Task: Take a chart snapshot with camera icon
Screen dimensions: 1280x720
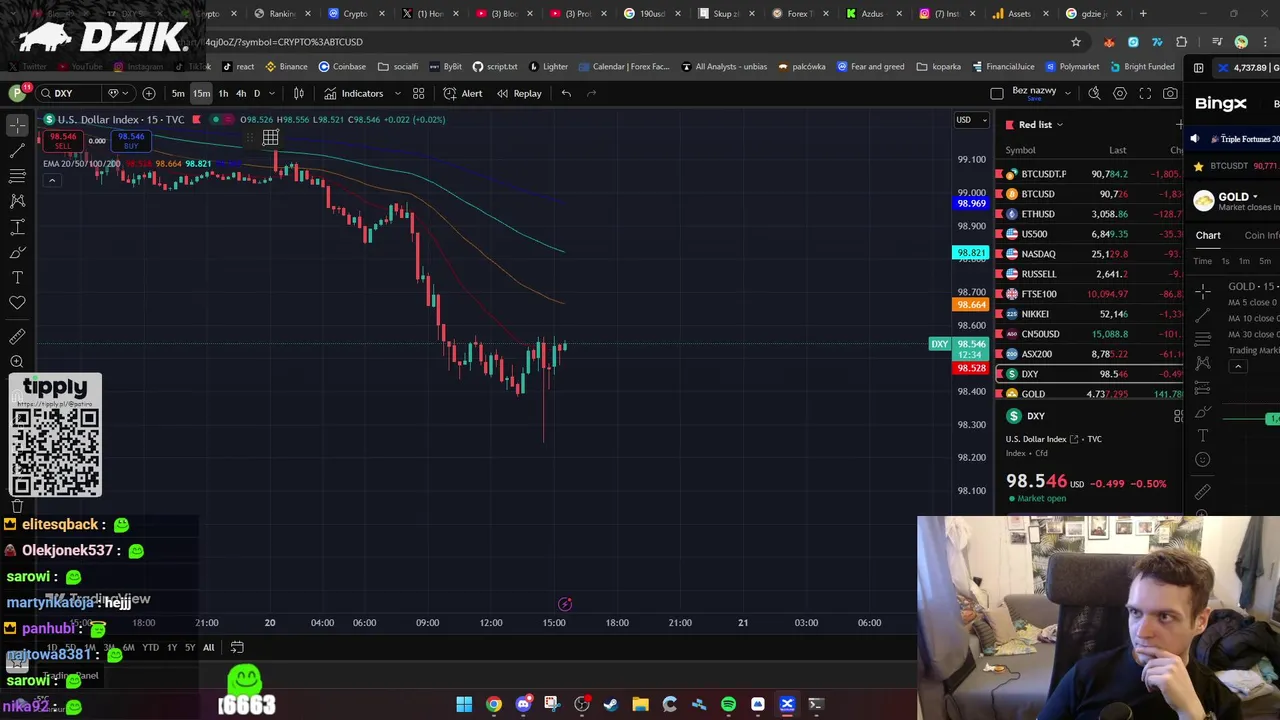Action: tap(1170, 93)
